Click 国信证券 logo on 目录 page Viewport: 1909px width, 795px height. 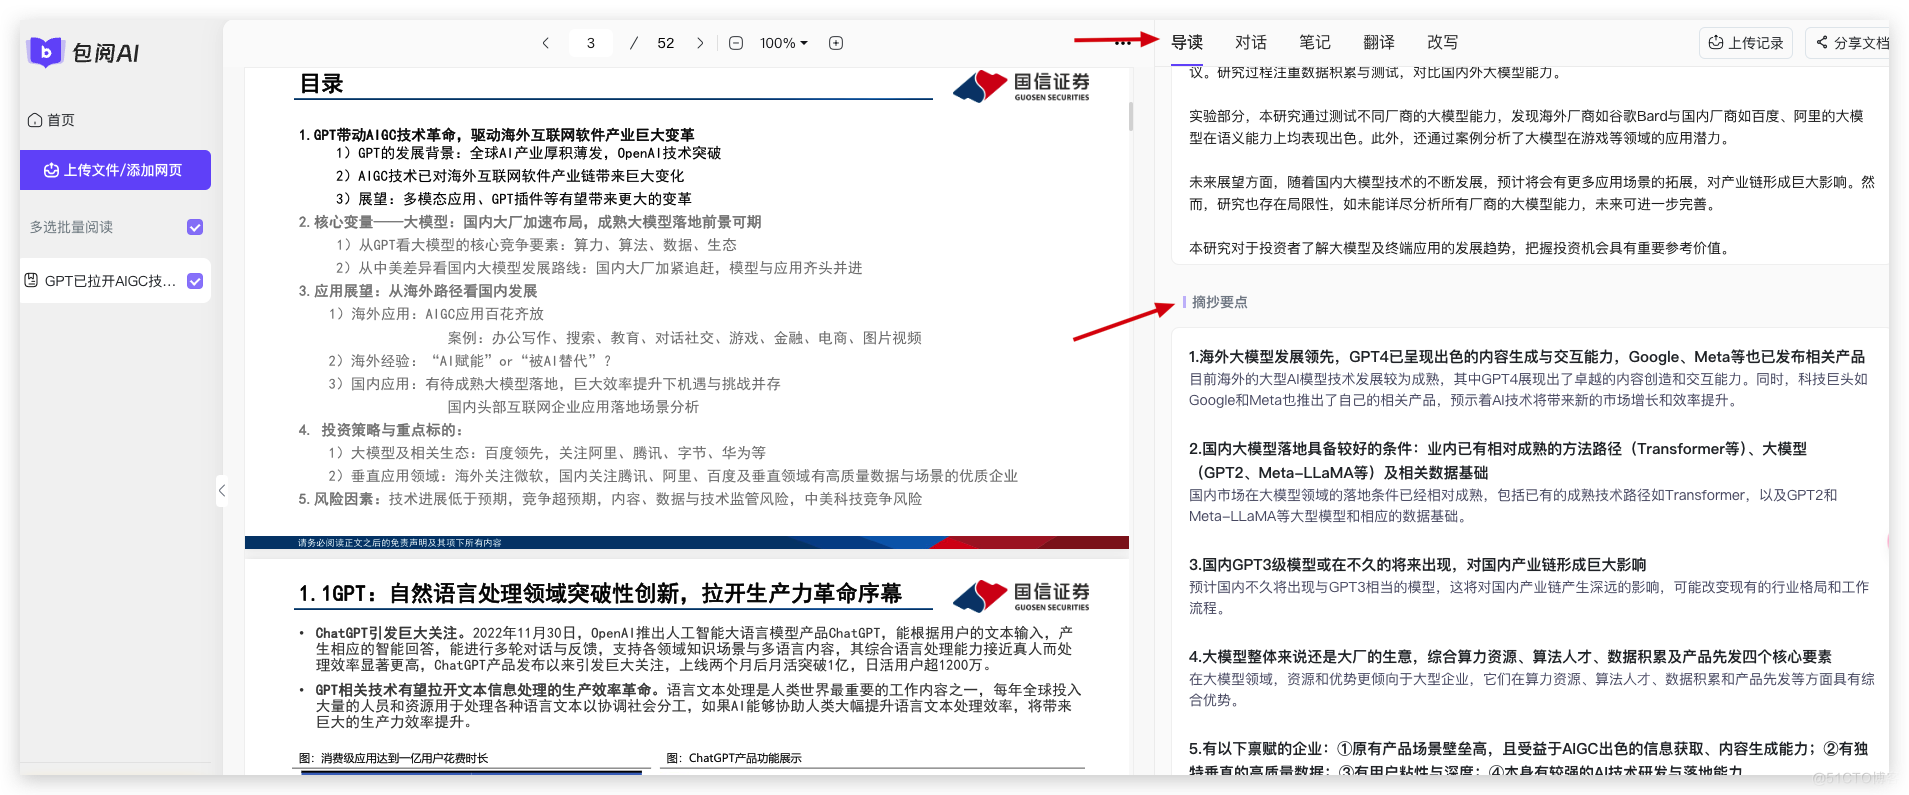point(1021,86)
